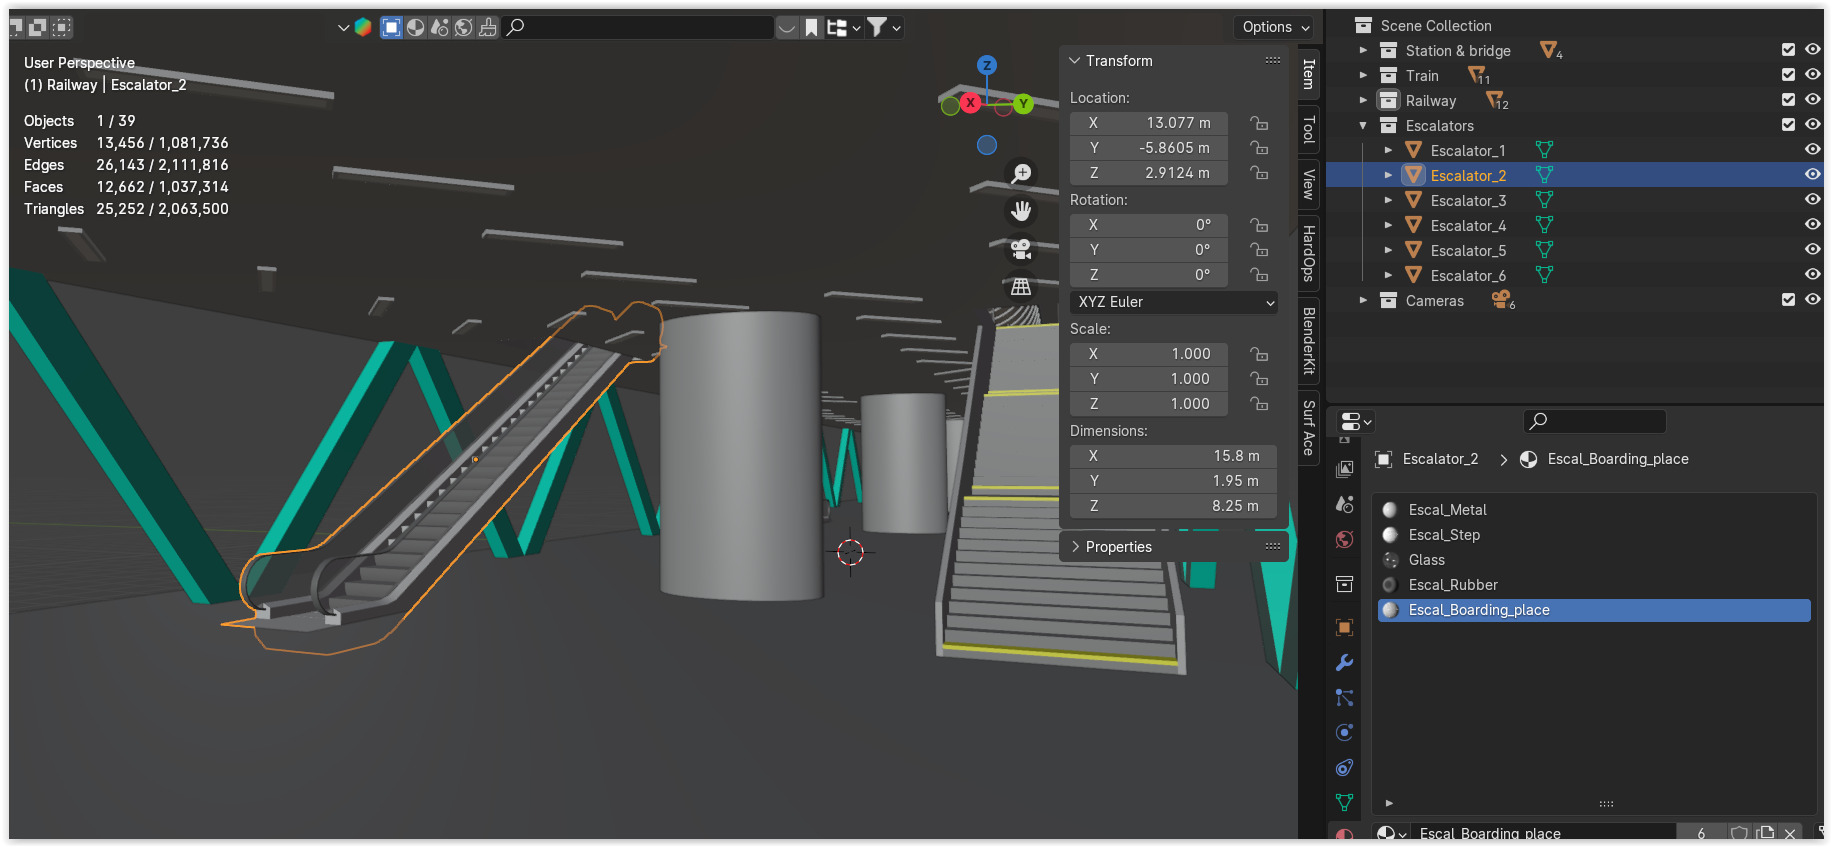Toggle lock for Scale Z
The height and width of the screenshot is (847, 1832).
point(1259,404)
